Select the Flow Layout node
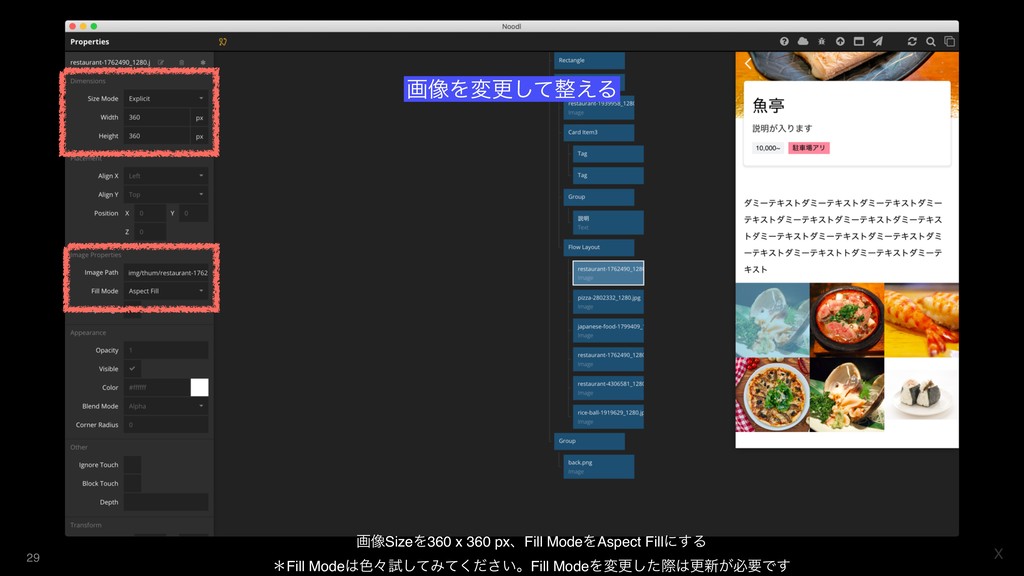The height and width of the screenshot is (576, 1024). 599,248
